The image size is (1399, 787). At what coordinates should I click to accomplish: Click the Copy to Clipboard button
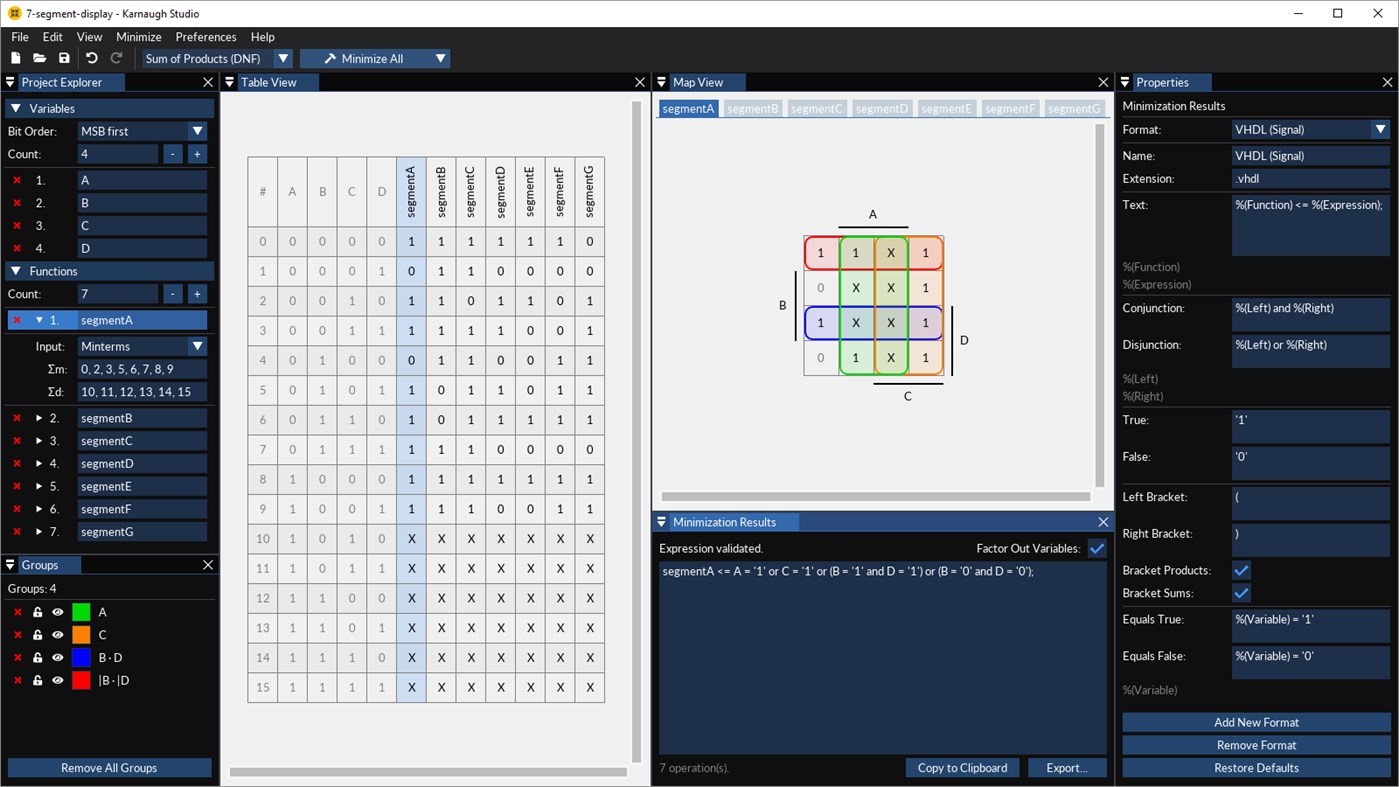pos(961,767)
